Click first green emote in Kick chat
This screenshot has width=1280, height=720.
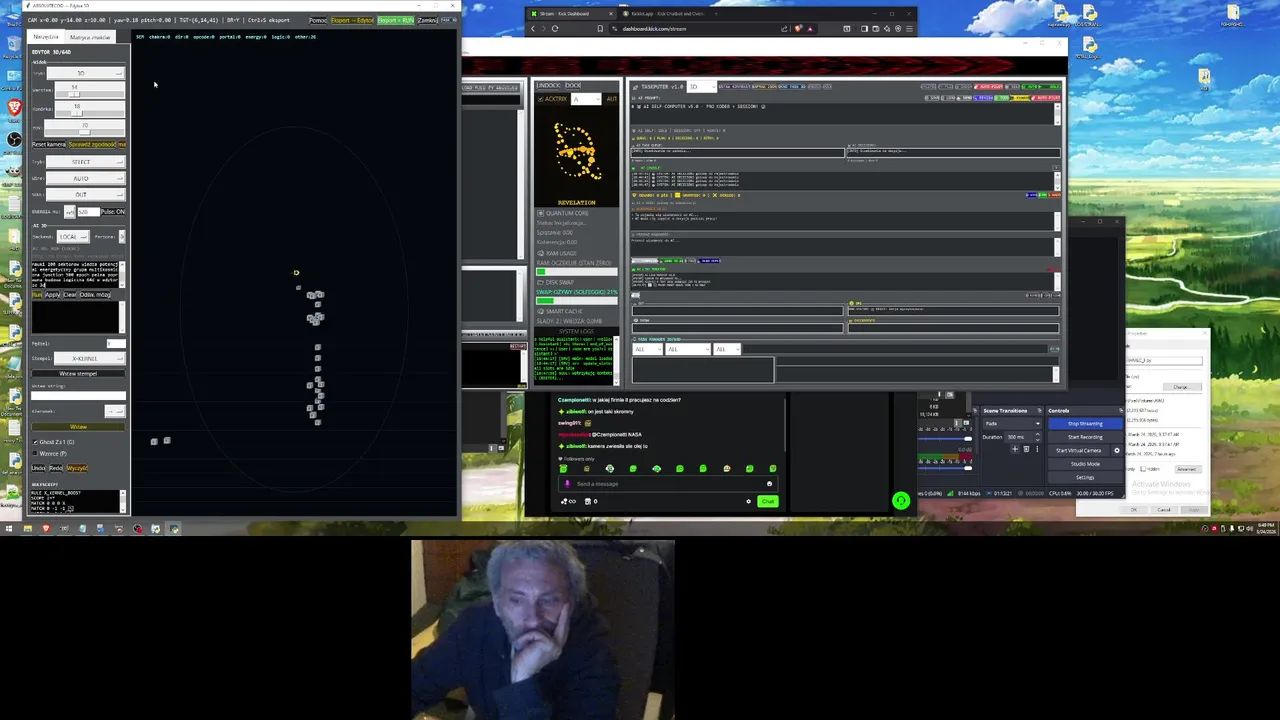[563, 468]
